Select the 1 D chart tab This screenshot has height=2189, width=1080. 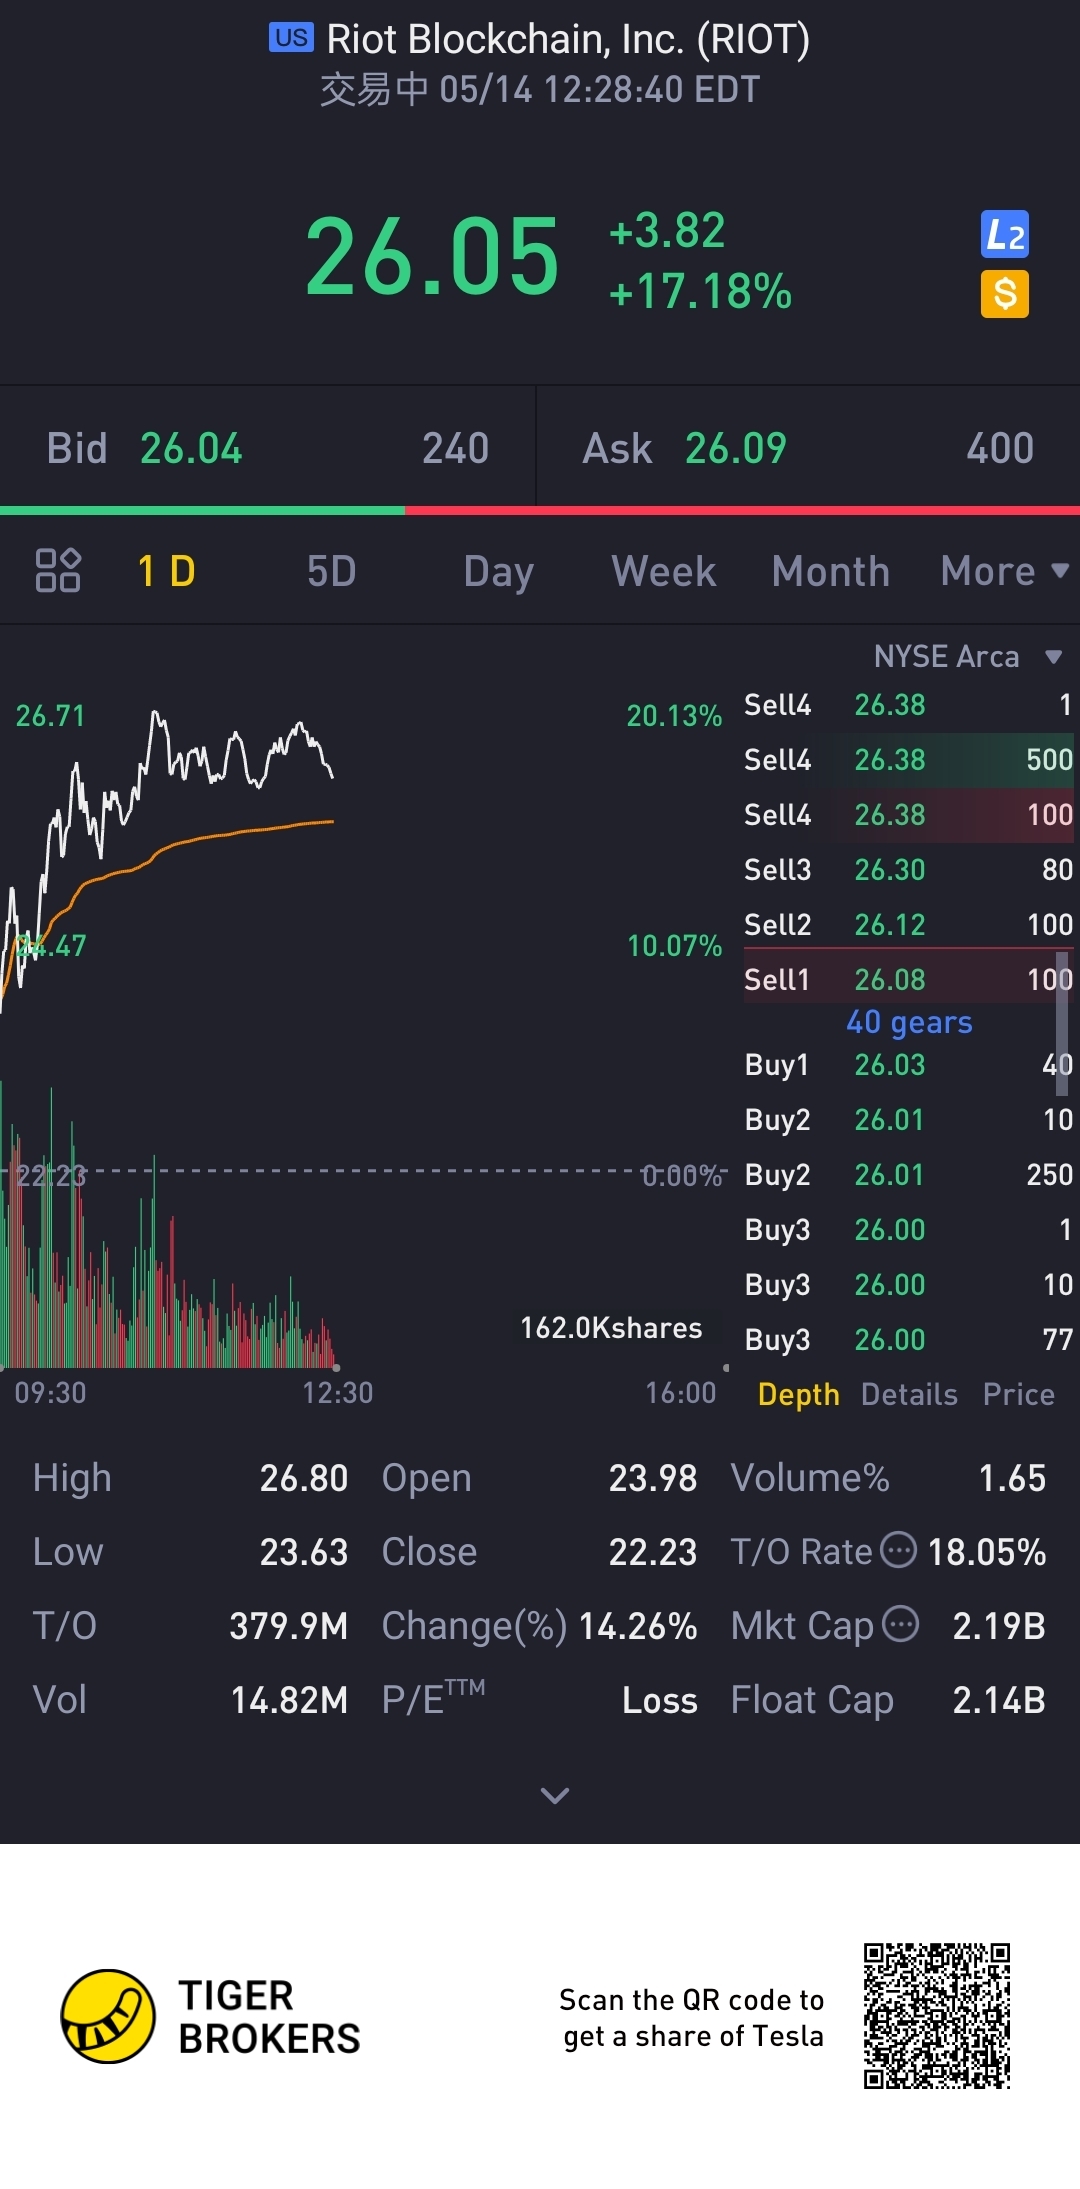pos(166,571)
